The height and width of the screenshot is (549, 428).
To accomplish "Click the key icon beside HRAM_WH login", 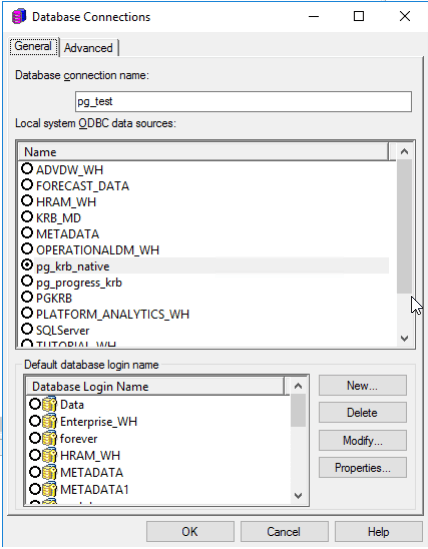I will click(49, 455).
